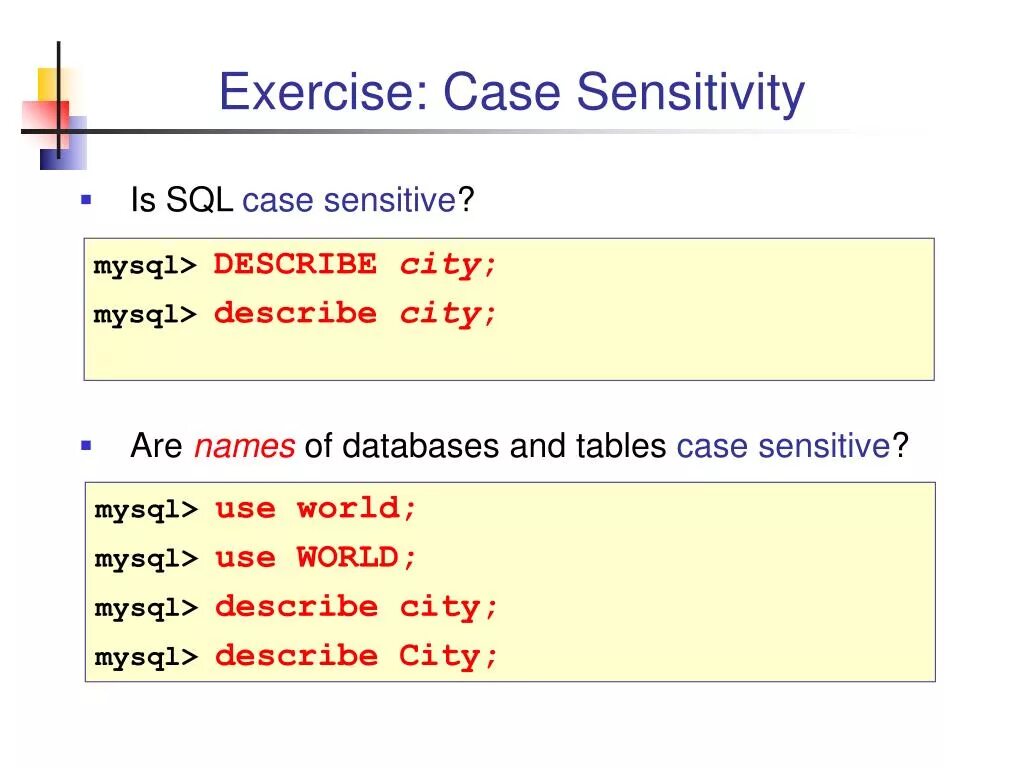Click the 'Is SQL' text
The height and width of the screenshot is (768, 1024).
coord(181,201)
